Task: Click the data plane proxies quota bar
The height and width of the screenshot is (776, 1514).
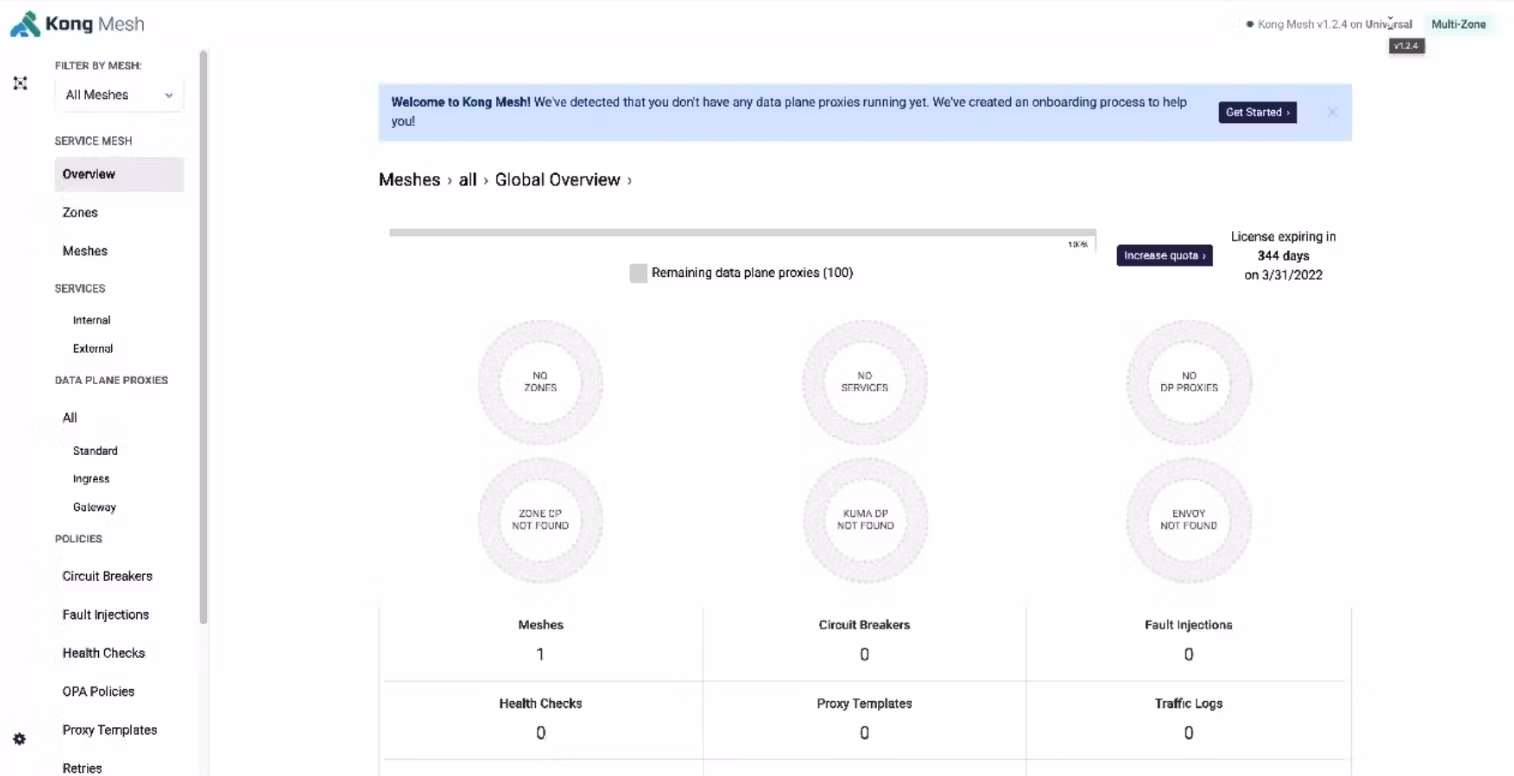Action: pos(742,233)
